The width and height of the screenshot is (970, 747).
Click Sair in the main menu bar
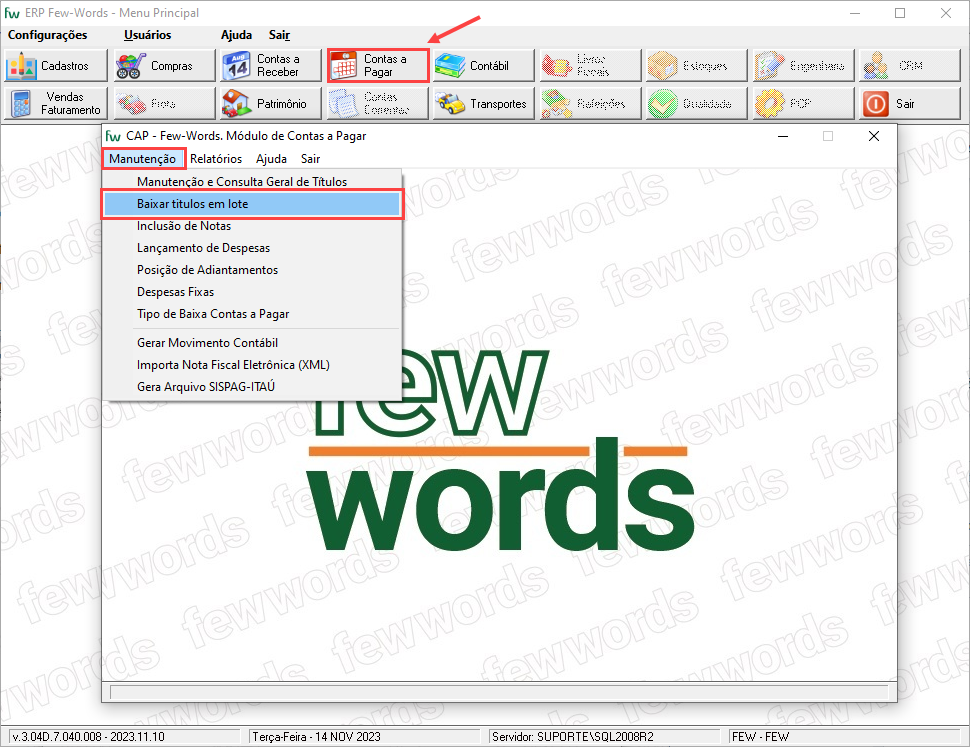coord(280,35)
